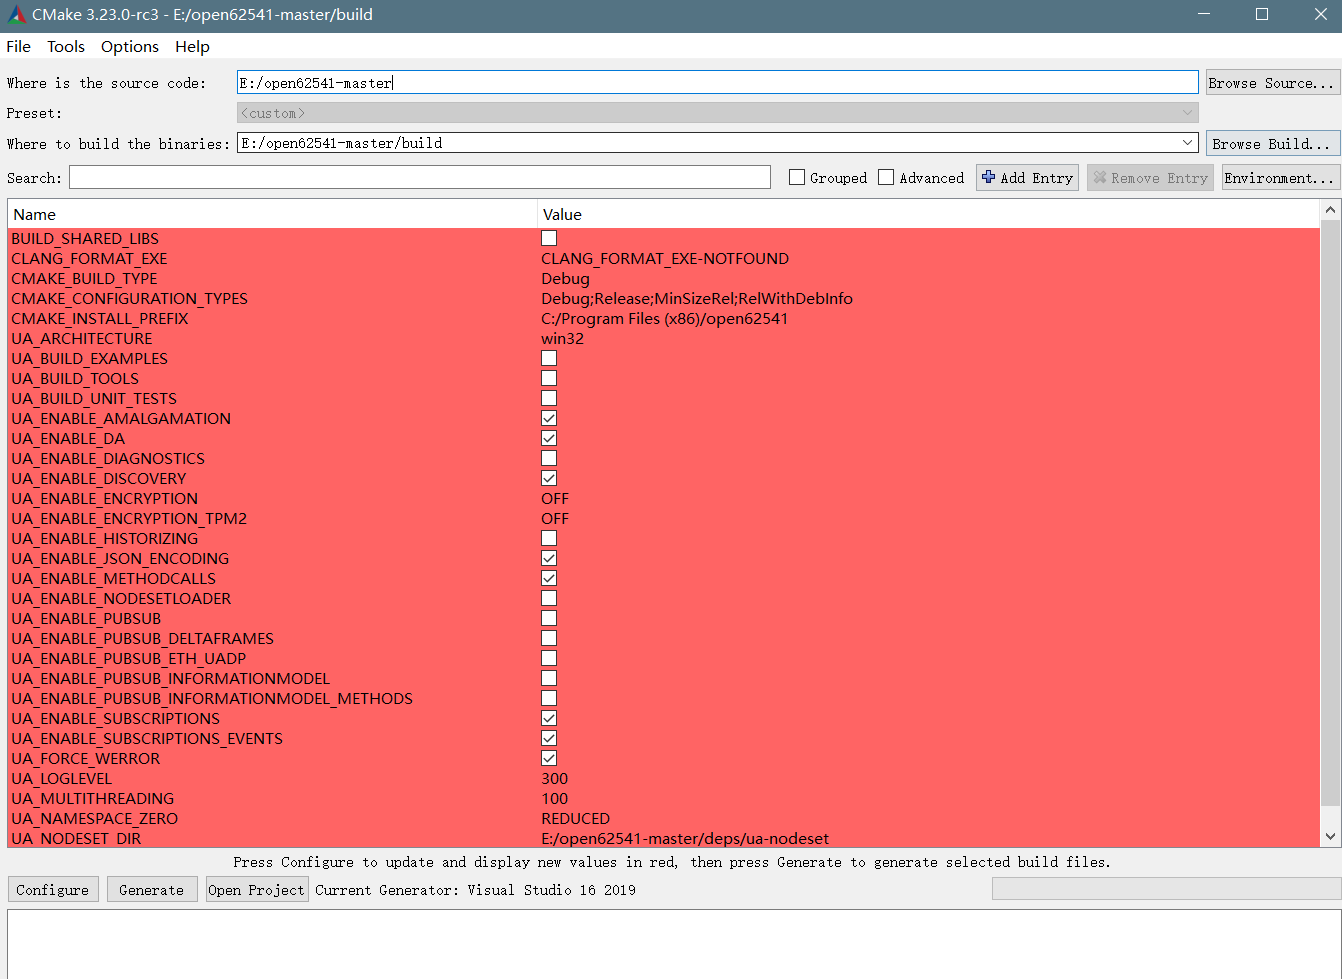Toggle UA_BUILD_TOOLS checkbox
The width and height of the screenshot is (1342, 979).
pyautogui.click(x=549, y=378)
